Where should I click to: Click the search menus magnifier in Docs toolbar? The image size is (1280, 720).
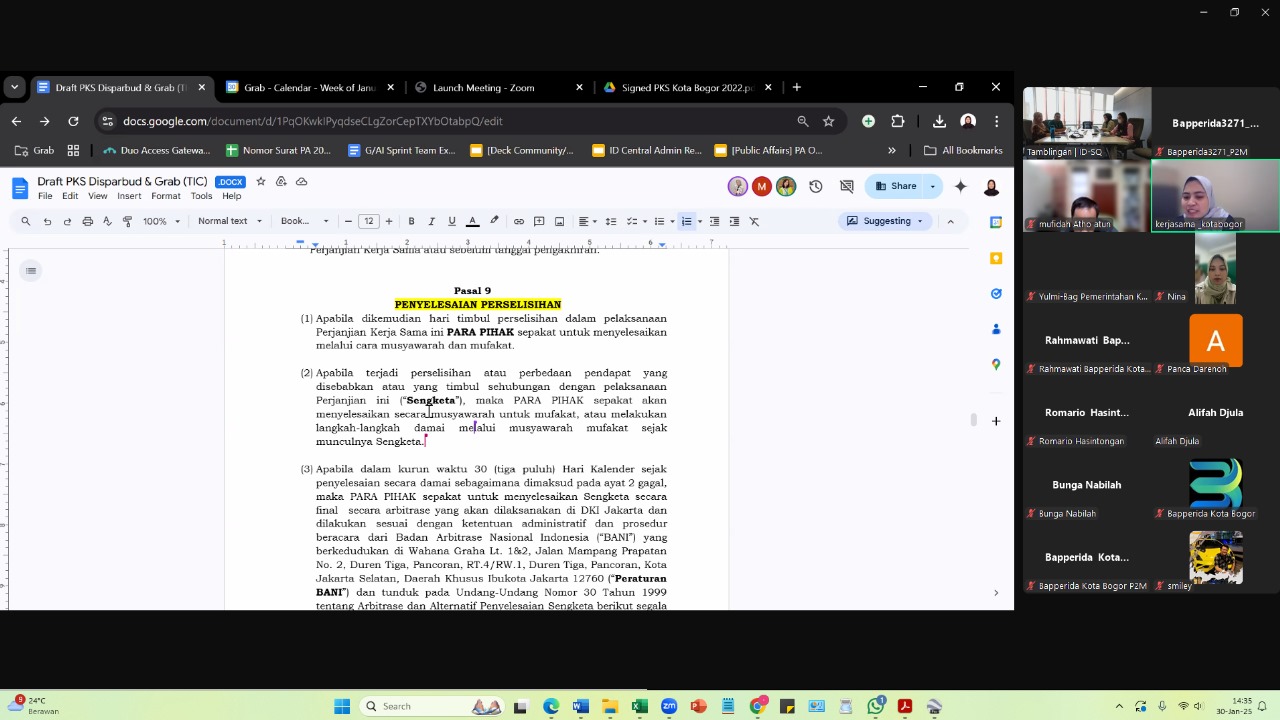coord(26,221)
